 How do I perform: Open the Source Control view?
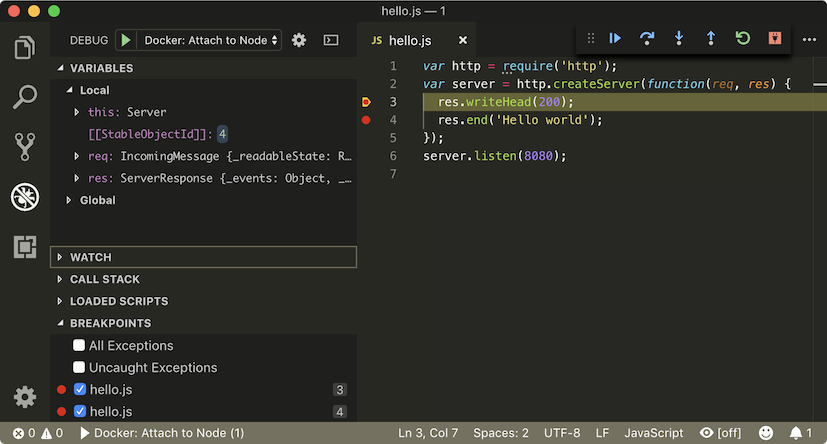(25, 146)
